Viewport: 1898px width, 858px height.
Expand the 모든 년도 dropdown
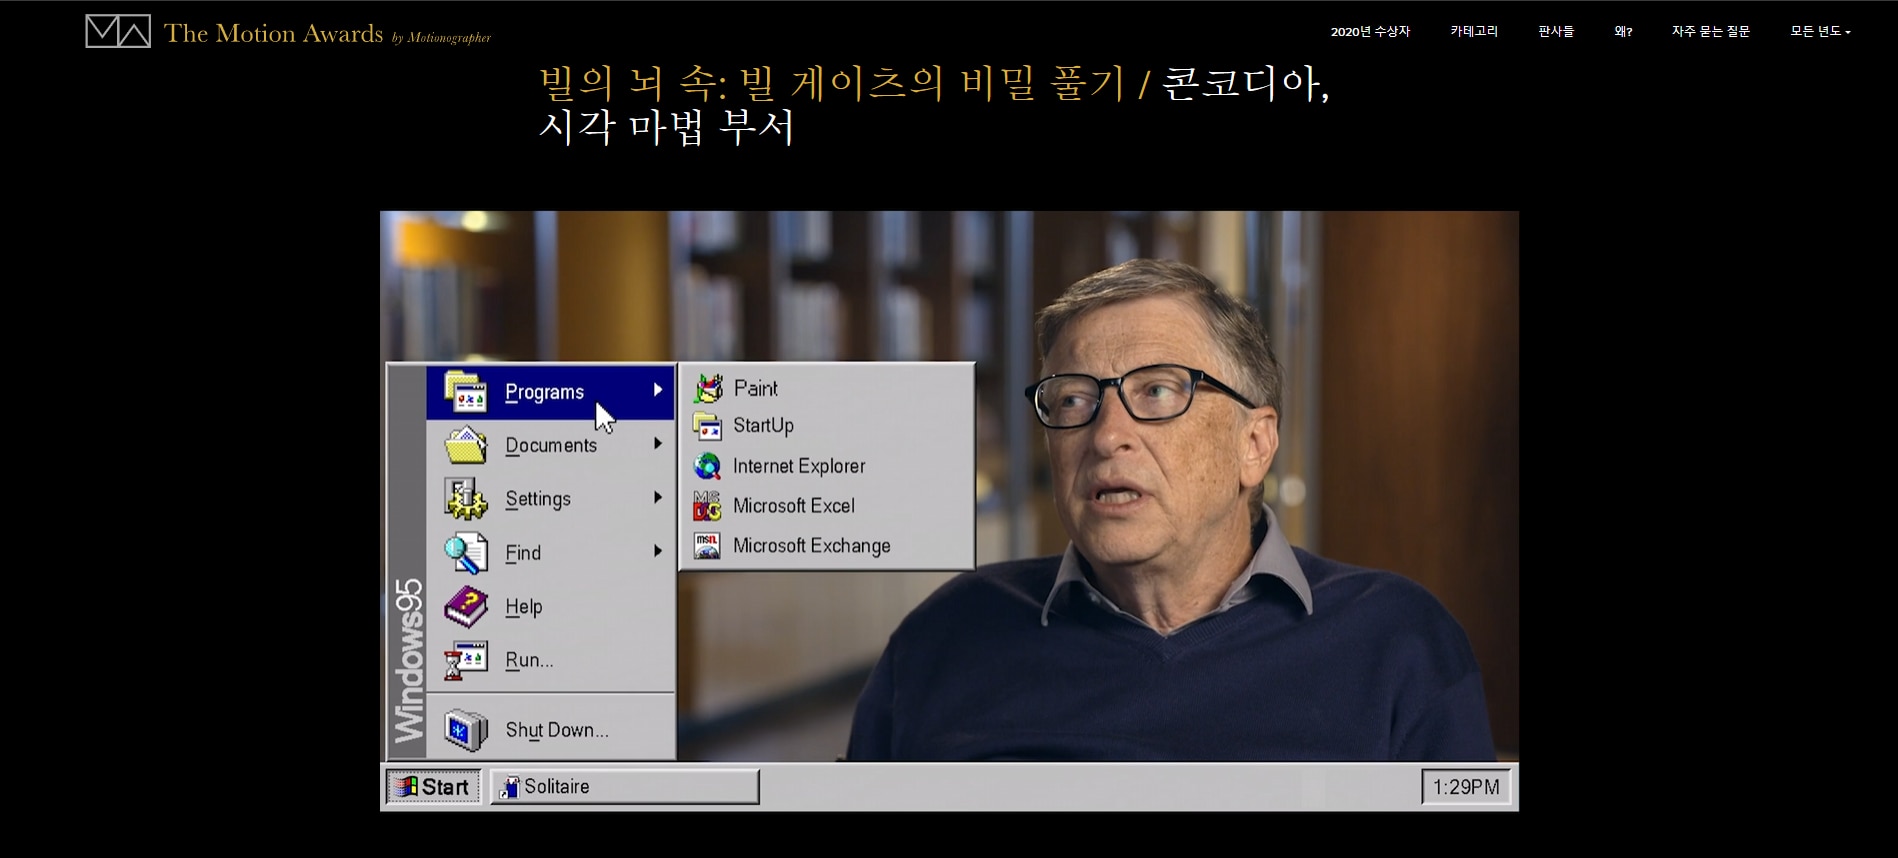(1820, 32)
